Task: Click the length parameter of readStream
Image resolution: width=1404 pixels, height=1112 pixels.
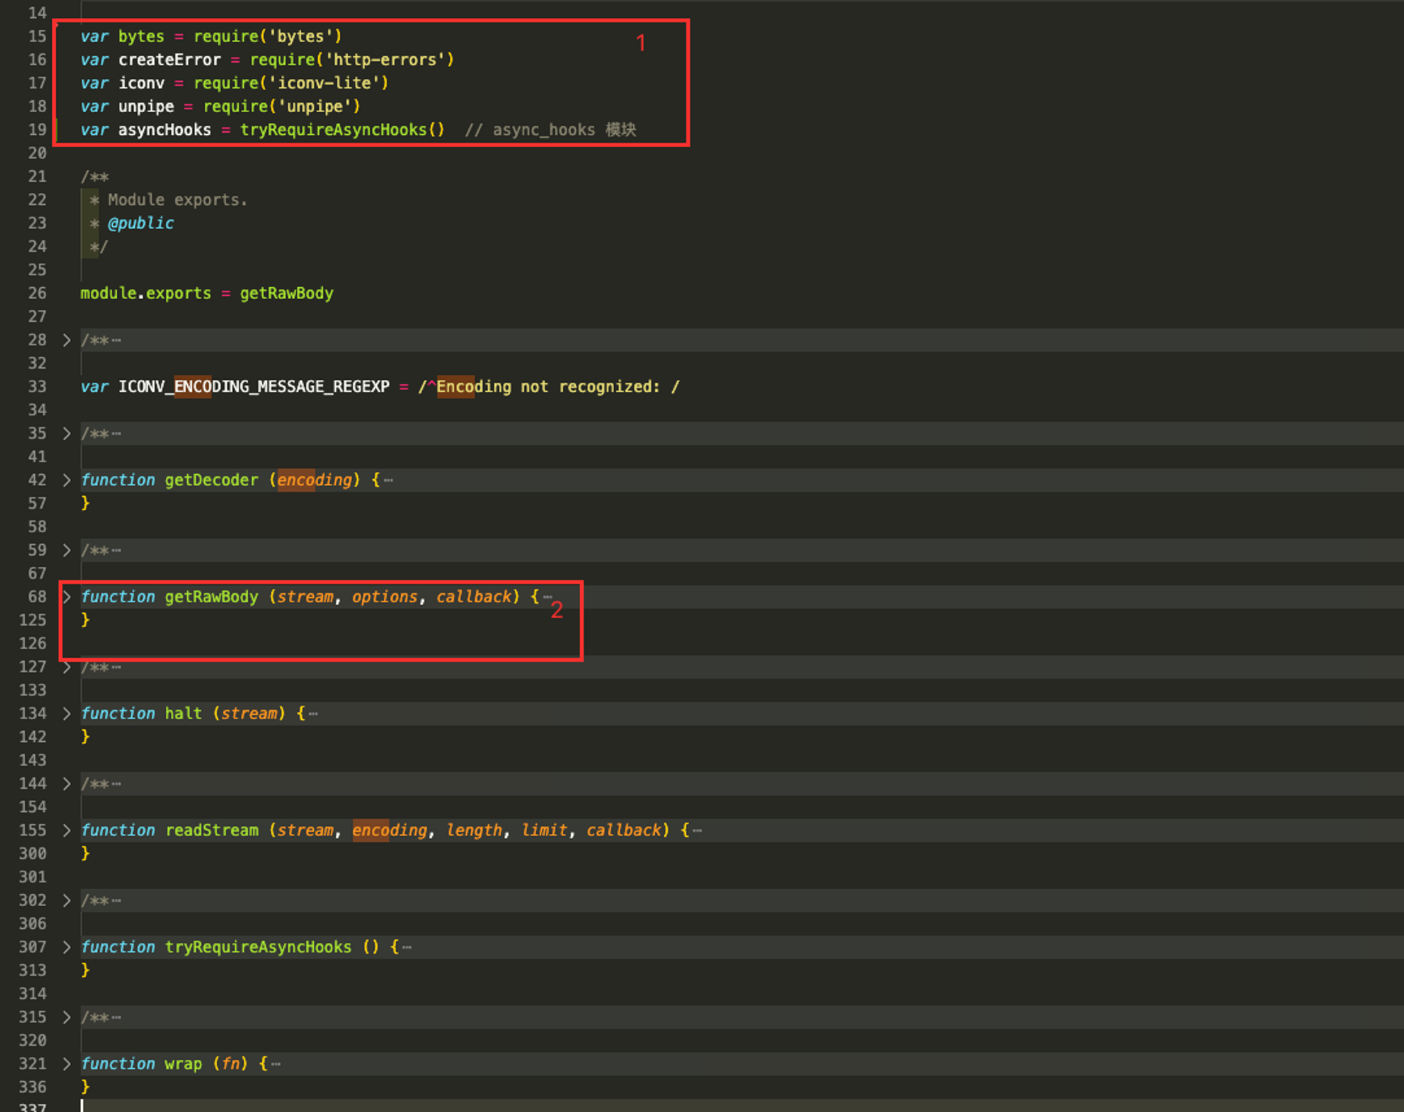Action: click(x=474, y=830)
